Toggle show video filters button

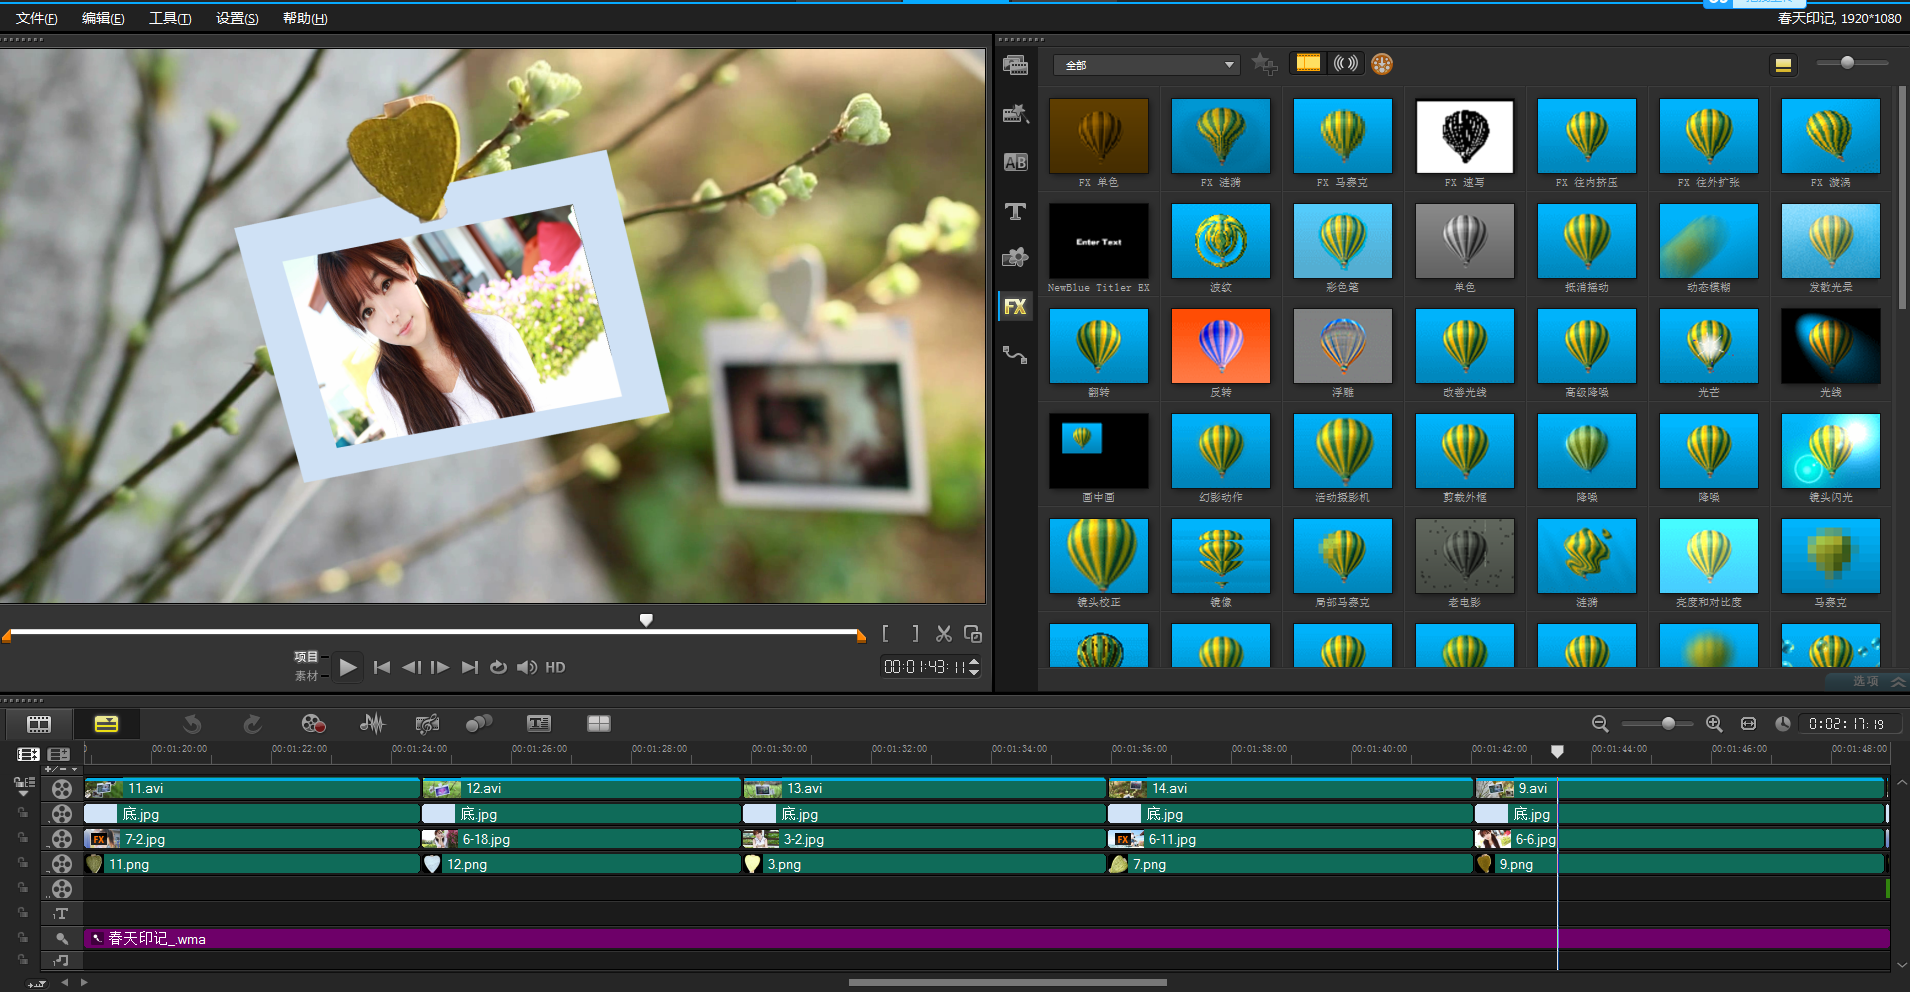tap(1308, 63)
